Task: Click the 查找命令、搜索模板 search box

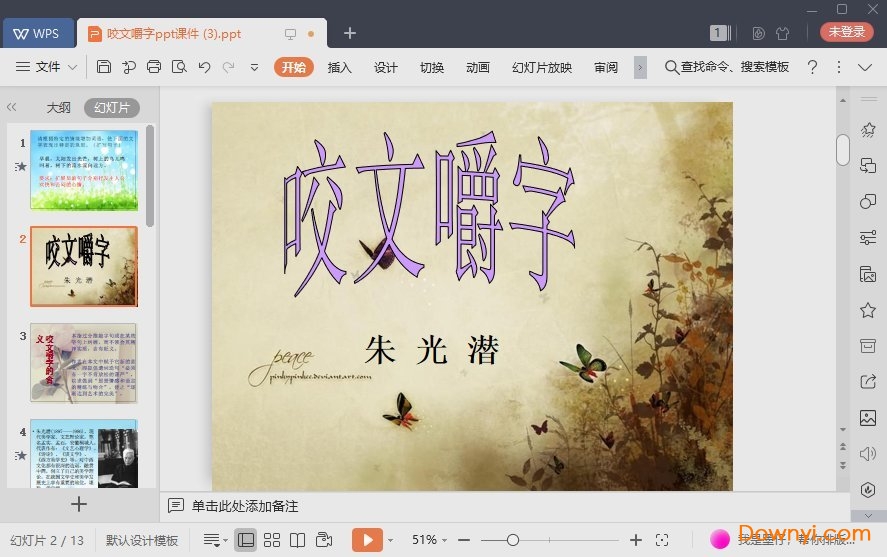Action: click(x=727, y=67)
